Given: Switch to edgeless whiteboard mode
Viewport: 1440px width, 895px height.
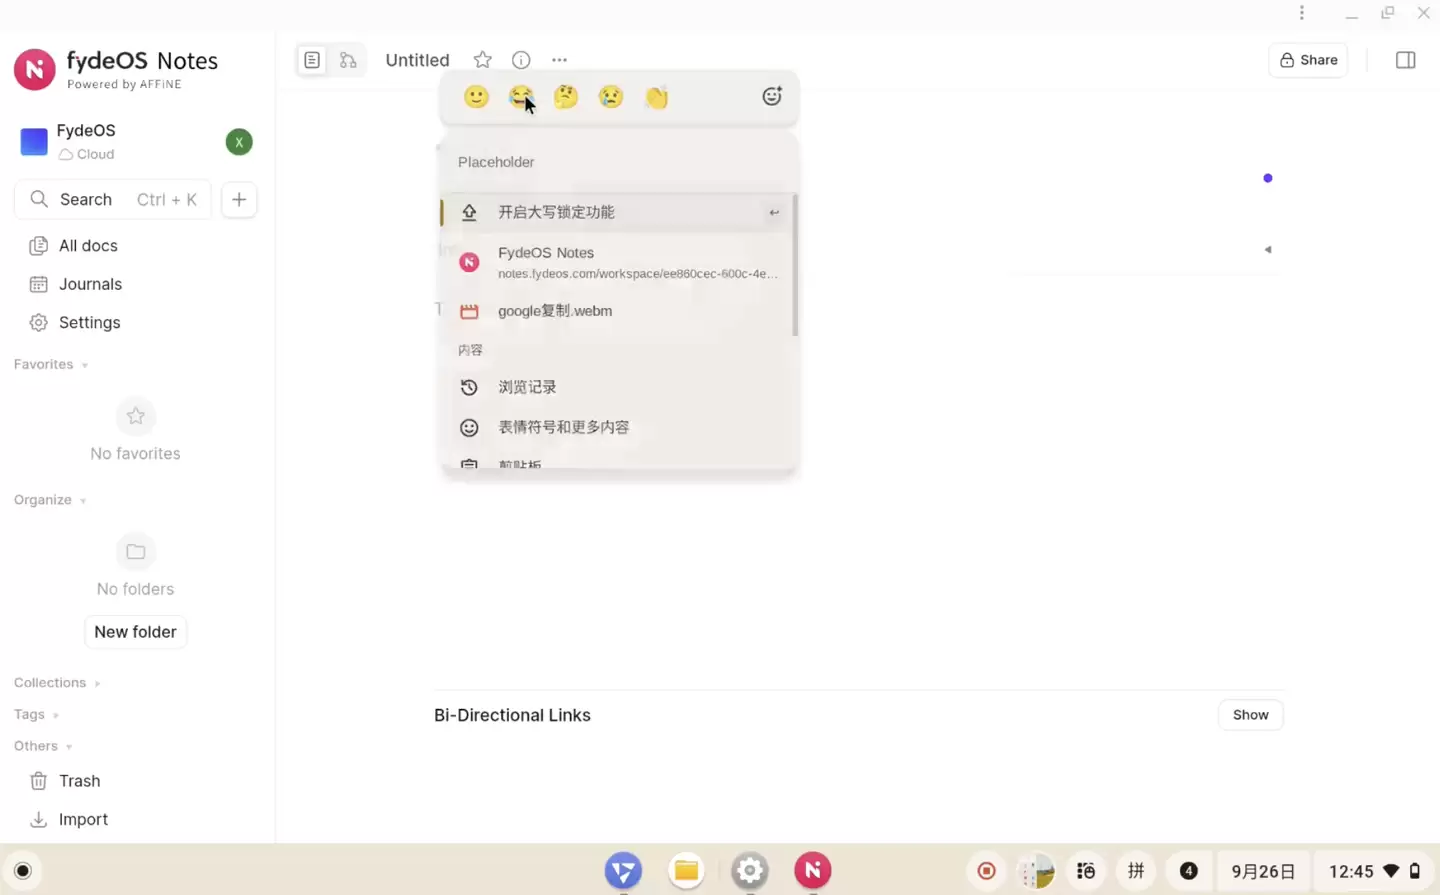Looking at the screenshot, I should coord(348,60).
